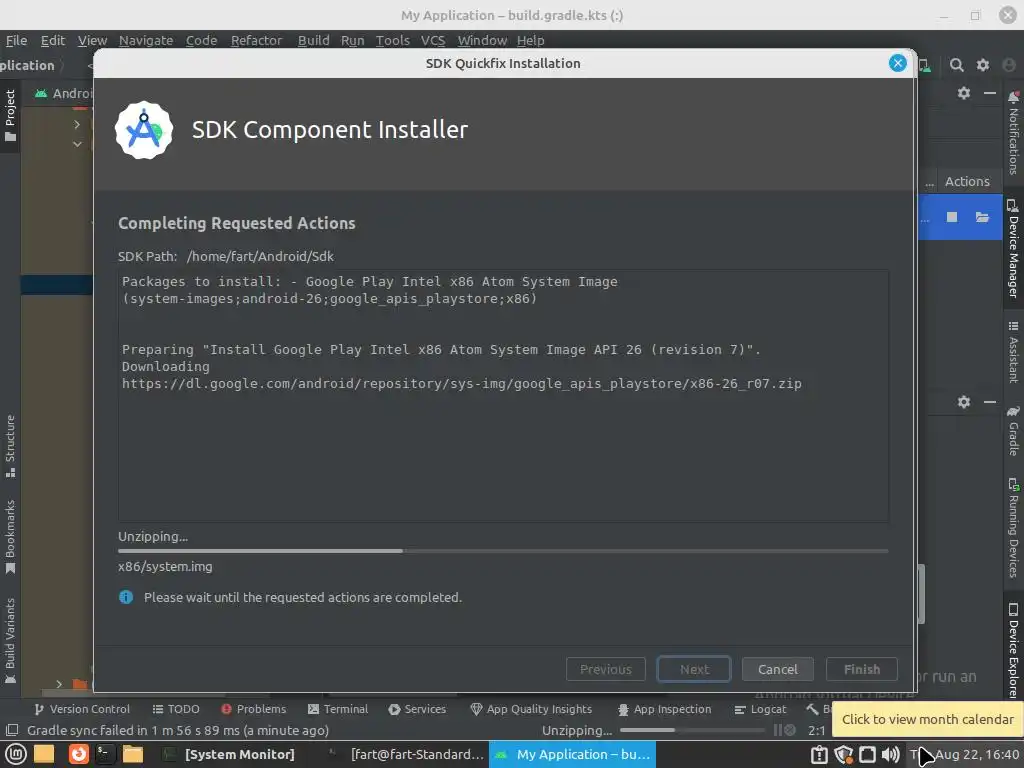Click the Unzipping progress bar in dialog
The width and height of the screenshot is (1024, 768).
(x=503, y=551)
